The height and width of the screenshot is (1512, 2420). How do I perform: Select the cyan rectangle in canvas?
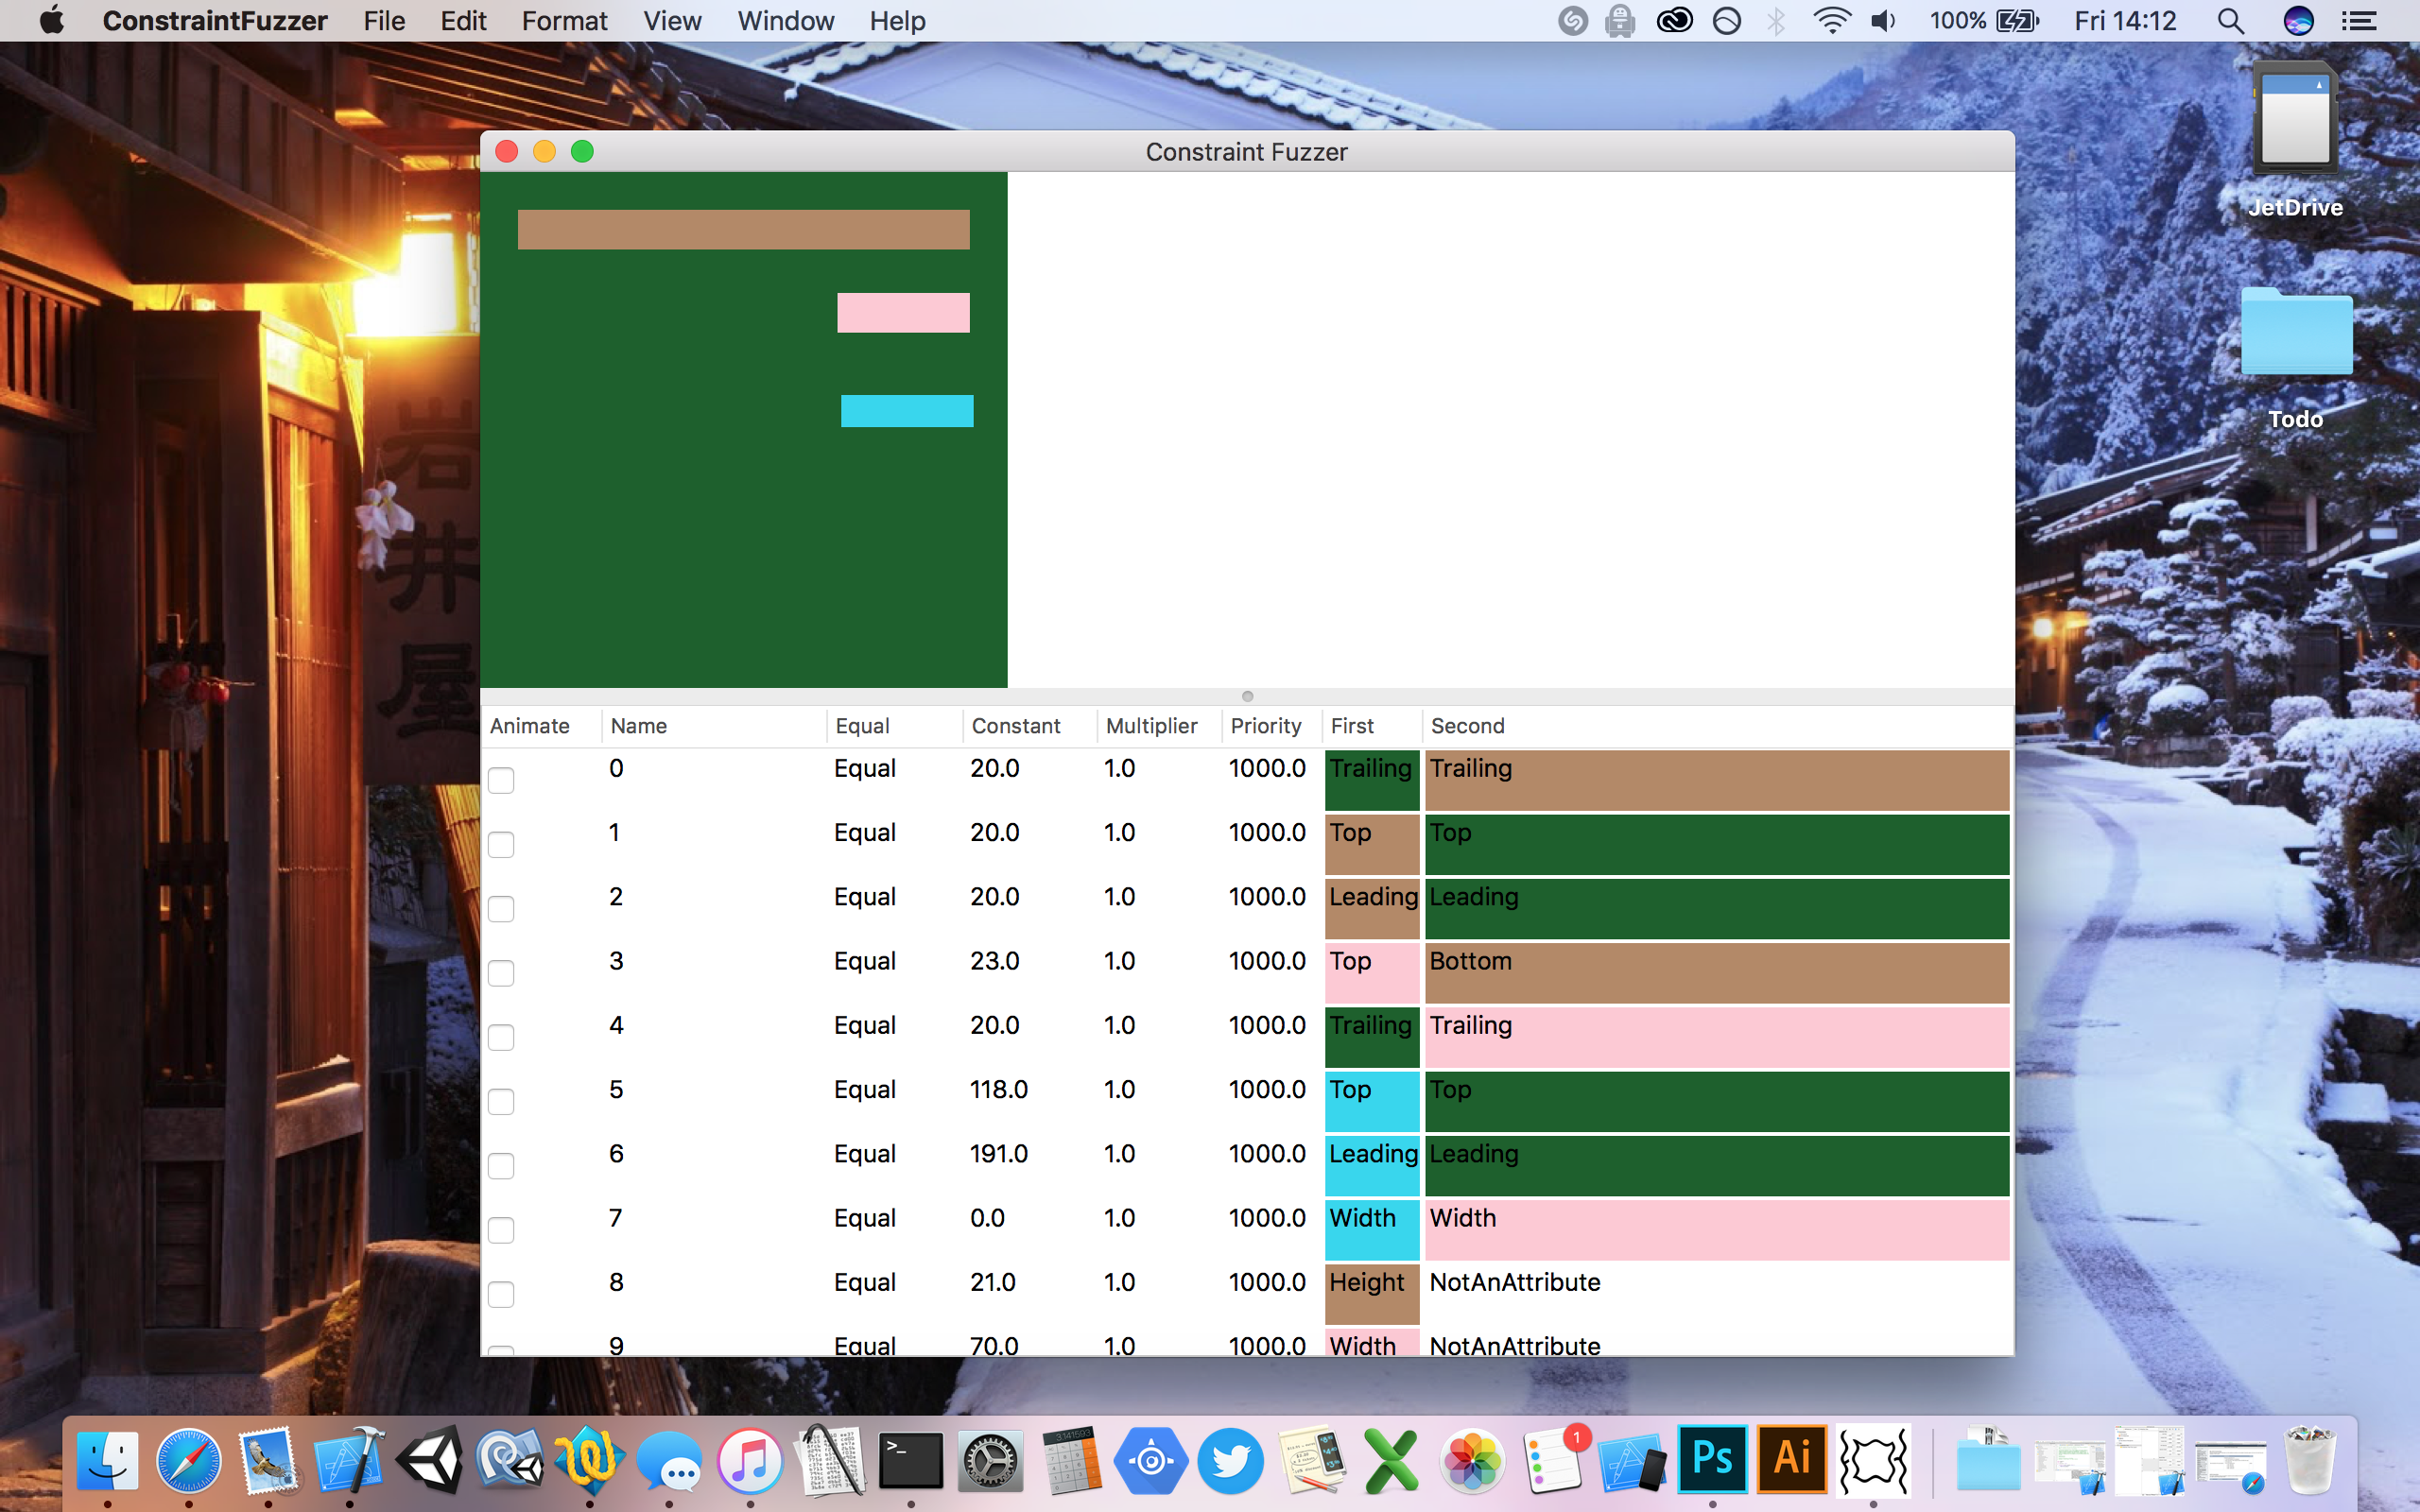(x=907, y=411)
